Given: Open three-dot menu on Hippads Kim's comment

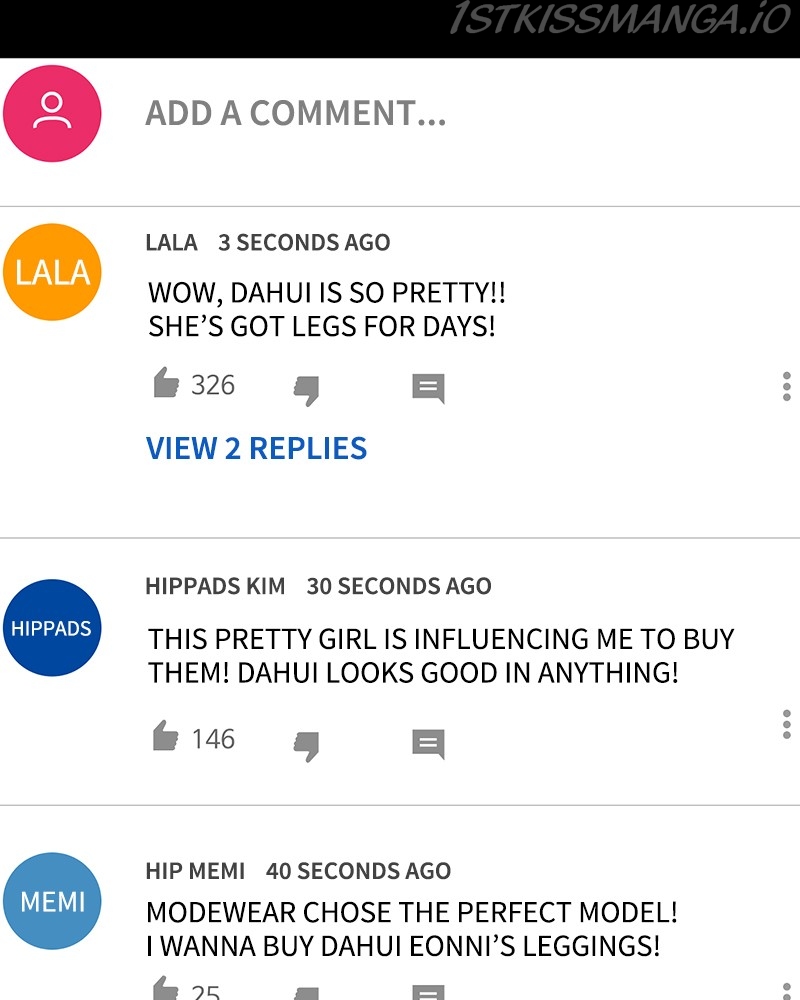Looking at the screenshot, I should pos(787,724).
